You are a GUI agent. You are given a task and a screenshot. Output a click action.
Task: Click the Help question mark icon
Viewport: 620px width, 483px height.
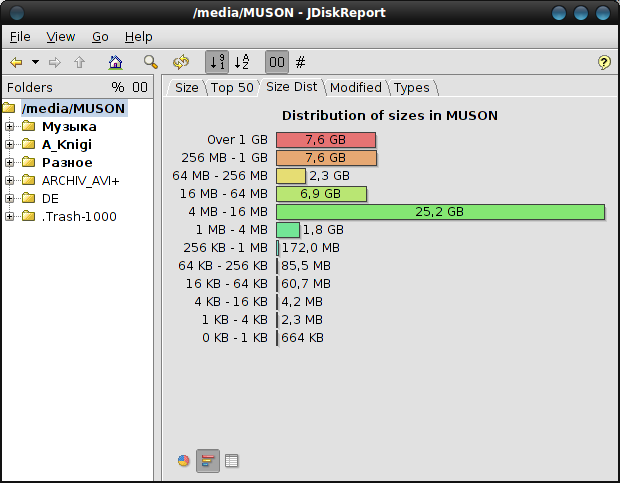(x=604, y=62)
